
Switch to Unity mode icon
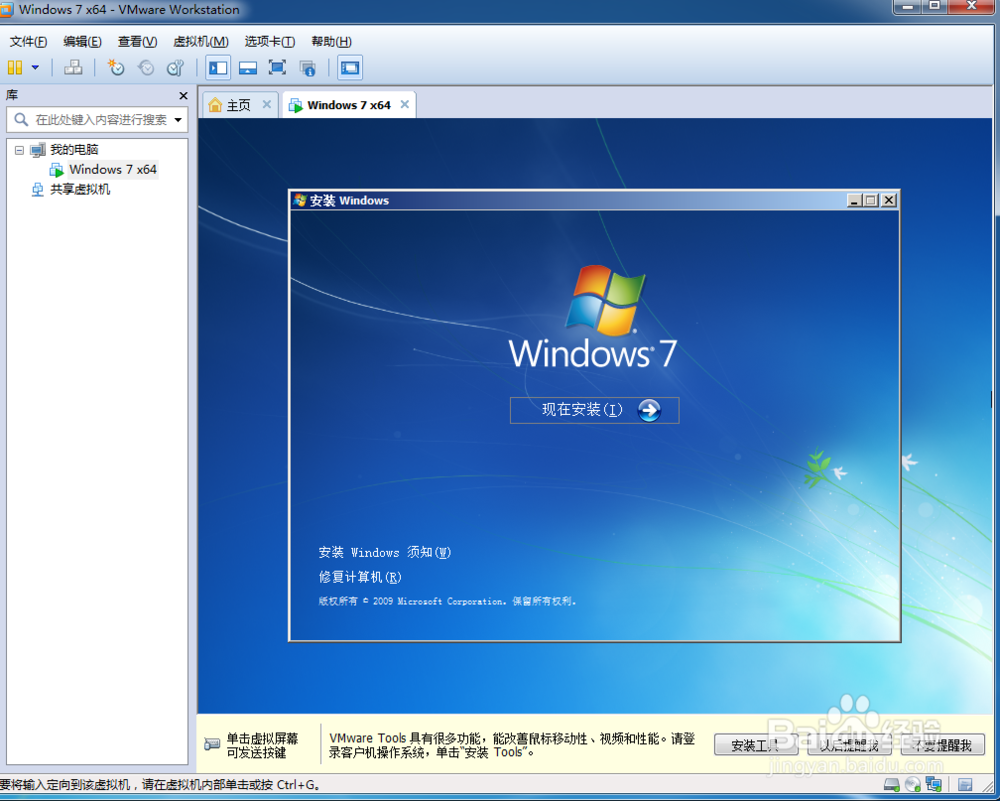pyautogui.click(x=308, y=68)
